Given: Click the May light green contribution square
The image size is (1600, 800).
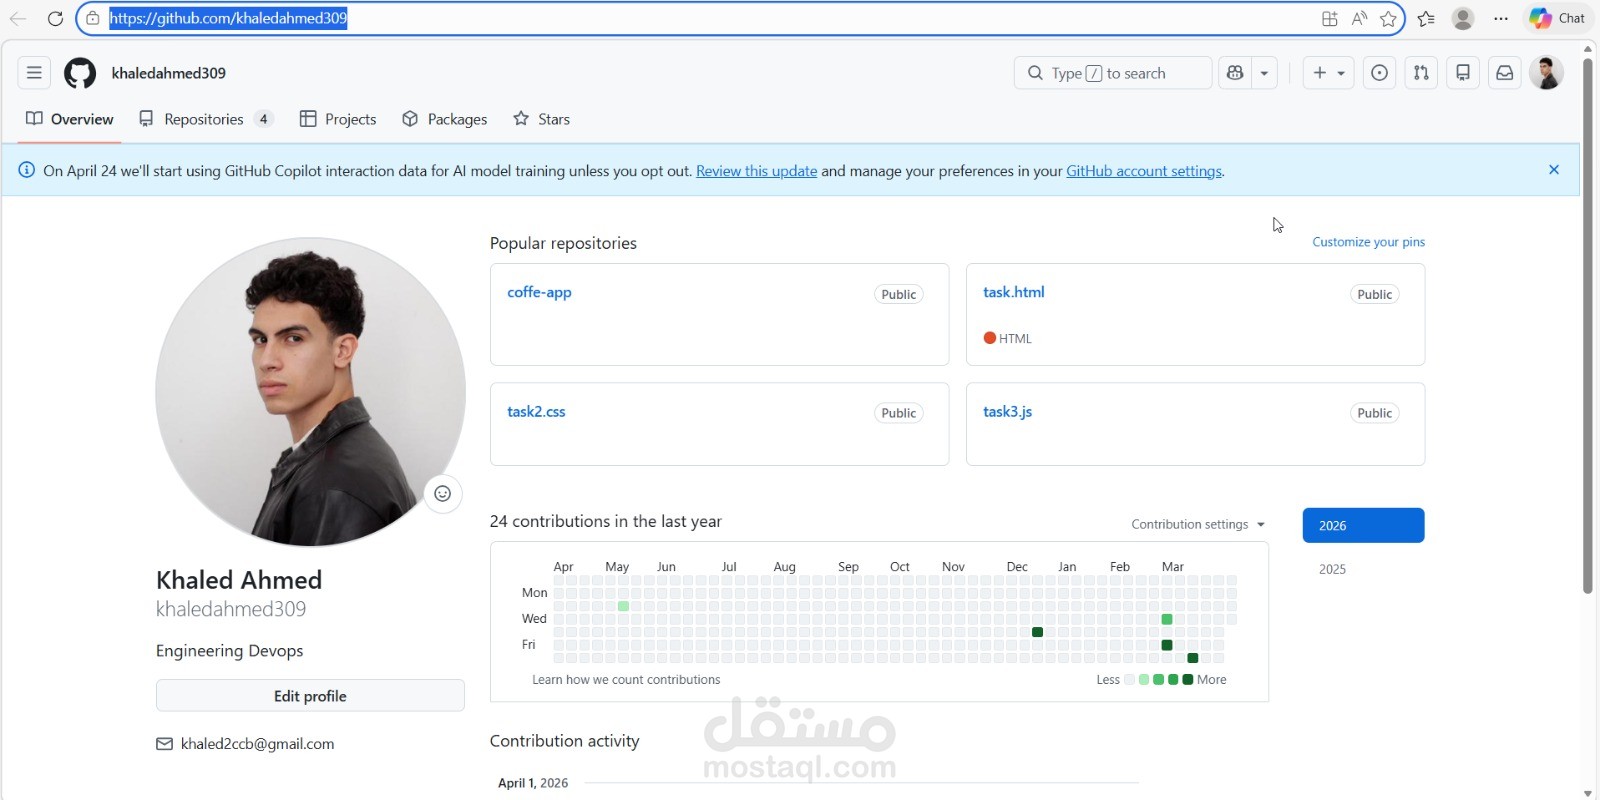Looking at the screenshot, I should 623,606.
